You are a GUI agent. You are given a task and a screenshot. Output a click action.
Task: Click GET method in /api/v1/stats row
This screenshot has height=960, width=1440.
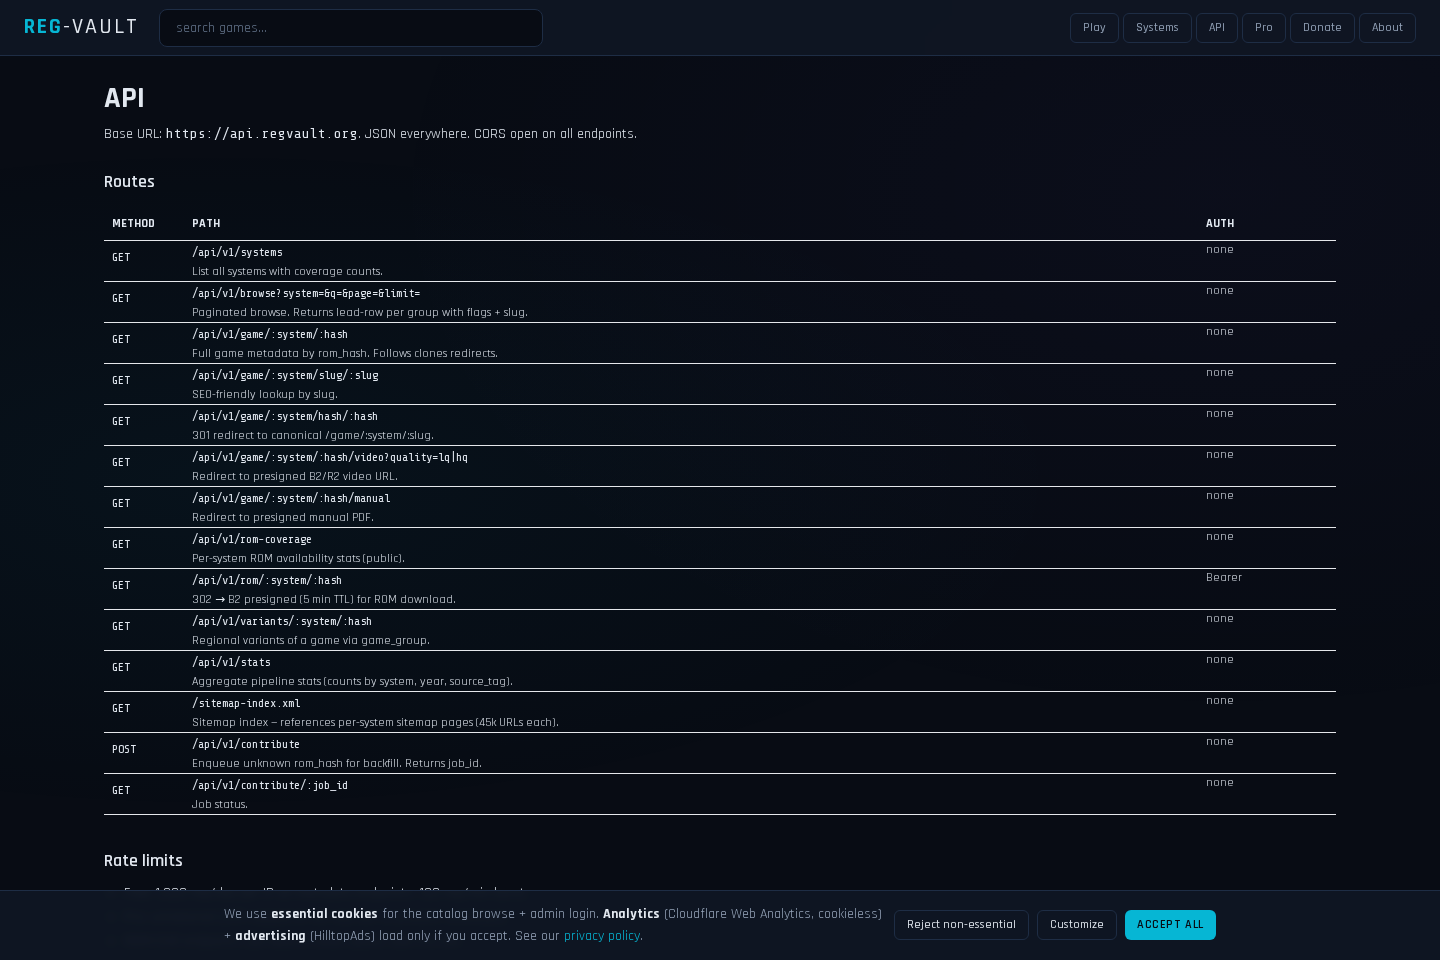click(x=121, y=668)
